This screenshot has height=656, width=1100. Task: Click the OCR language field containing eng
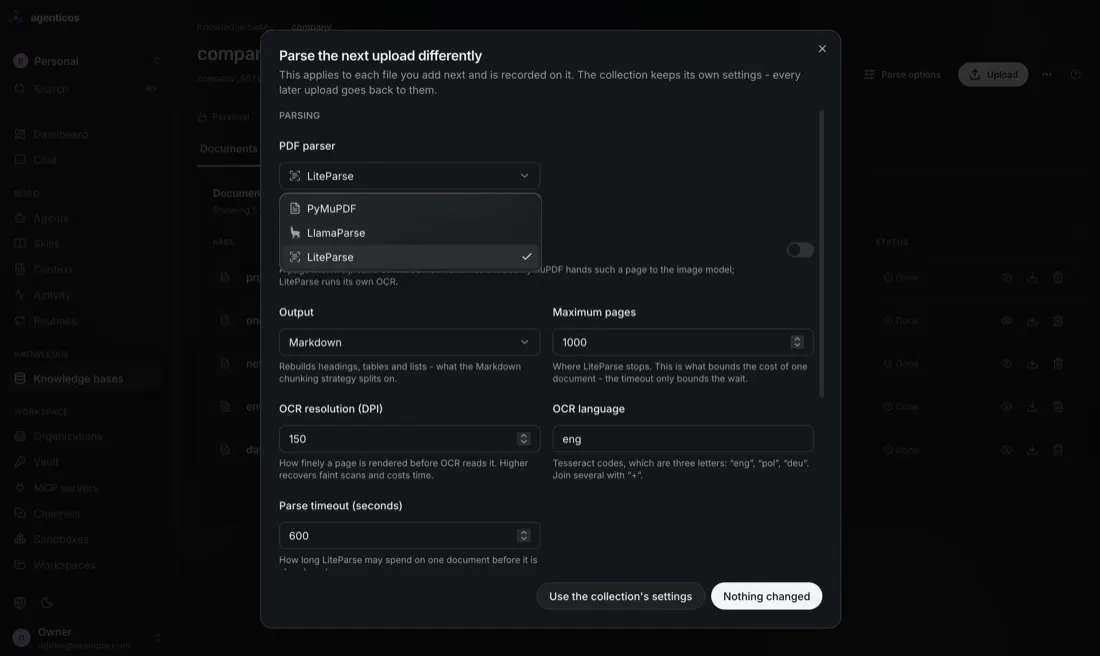click(x=683, y=439)
